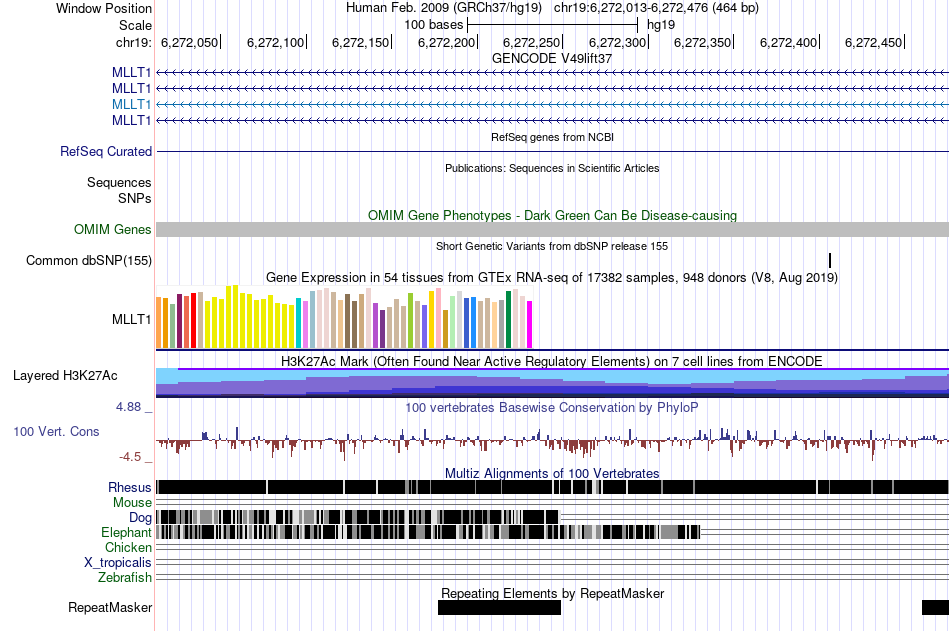This screenshot has width=950, height=631.
Task: Click the Human Feb. 2009 GRCh37/hg19 position title
Action: [552, 8]
